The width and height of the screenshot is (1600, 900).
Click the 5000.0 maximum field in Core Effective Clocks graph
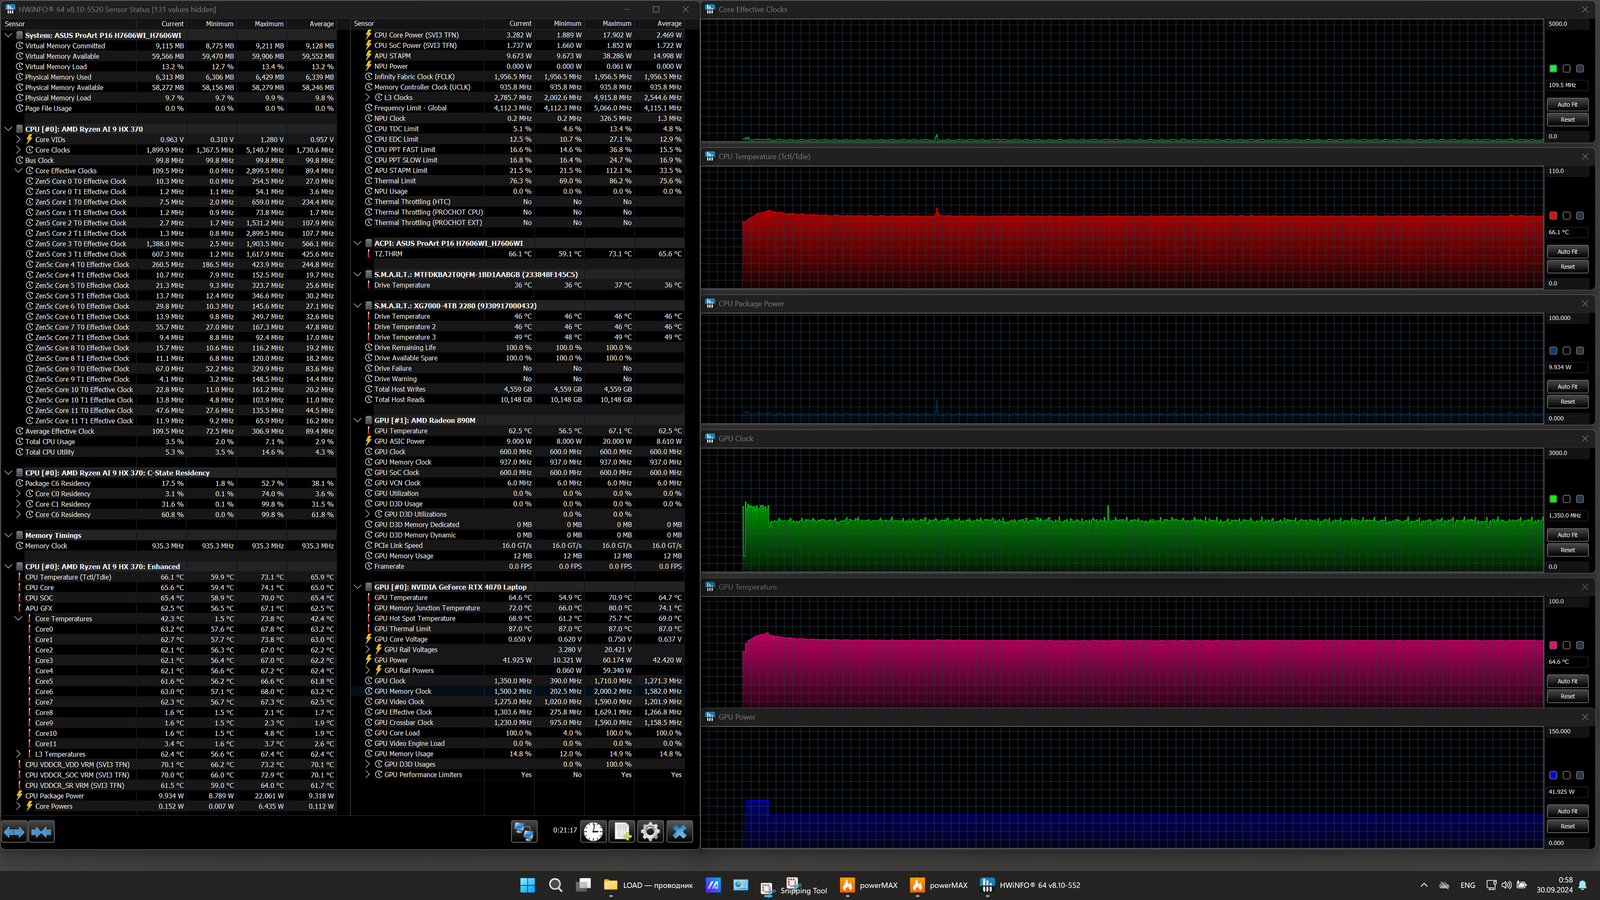click(1566, 24)
